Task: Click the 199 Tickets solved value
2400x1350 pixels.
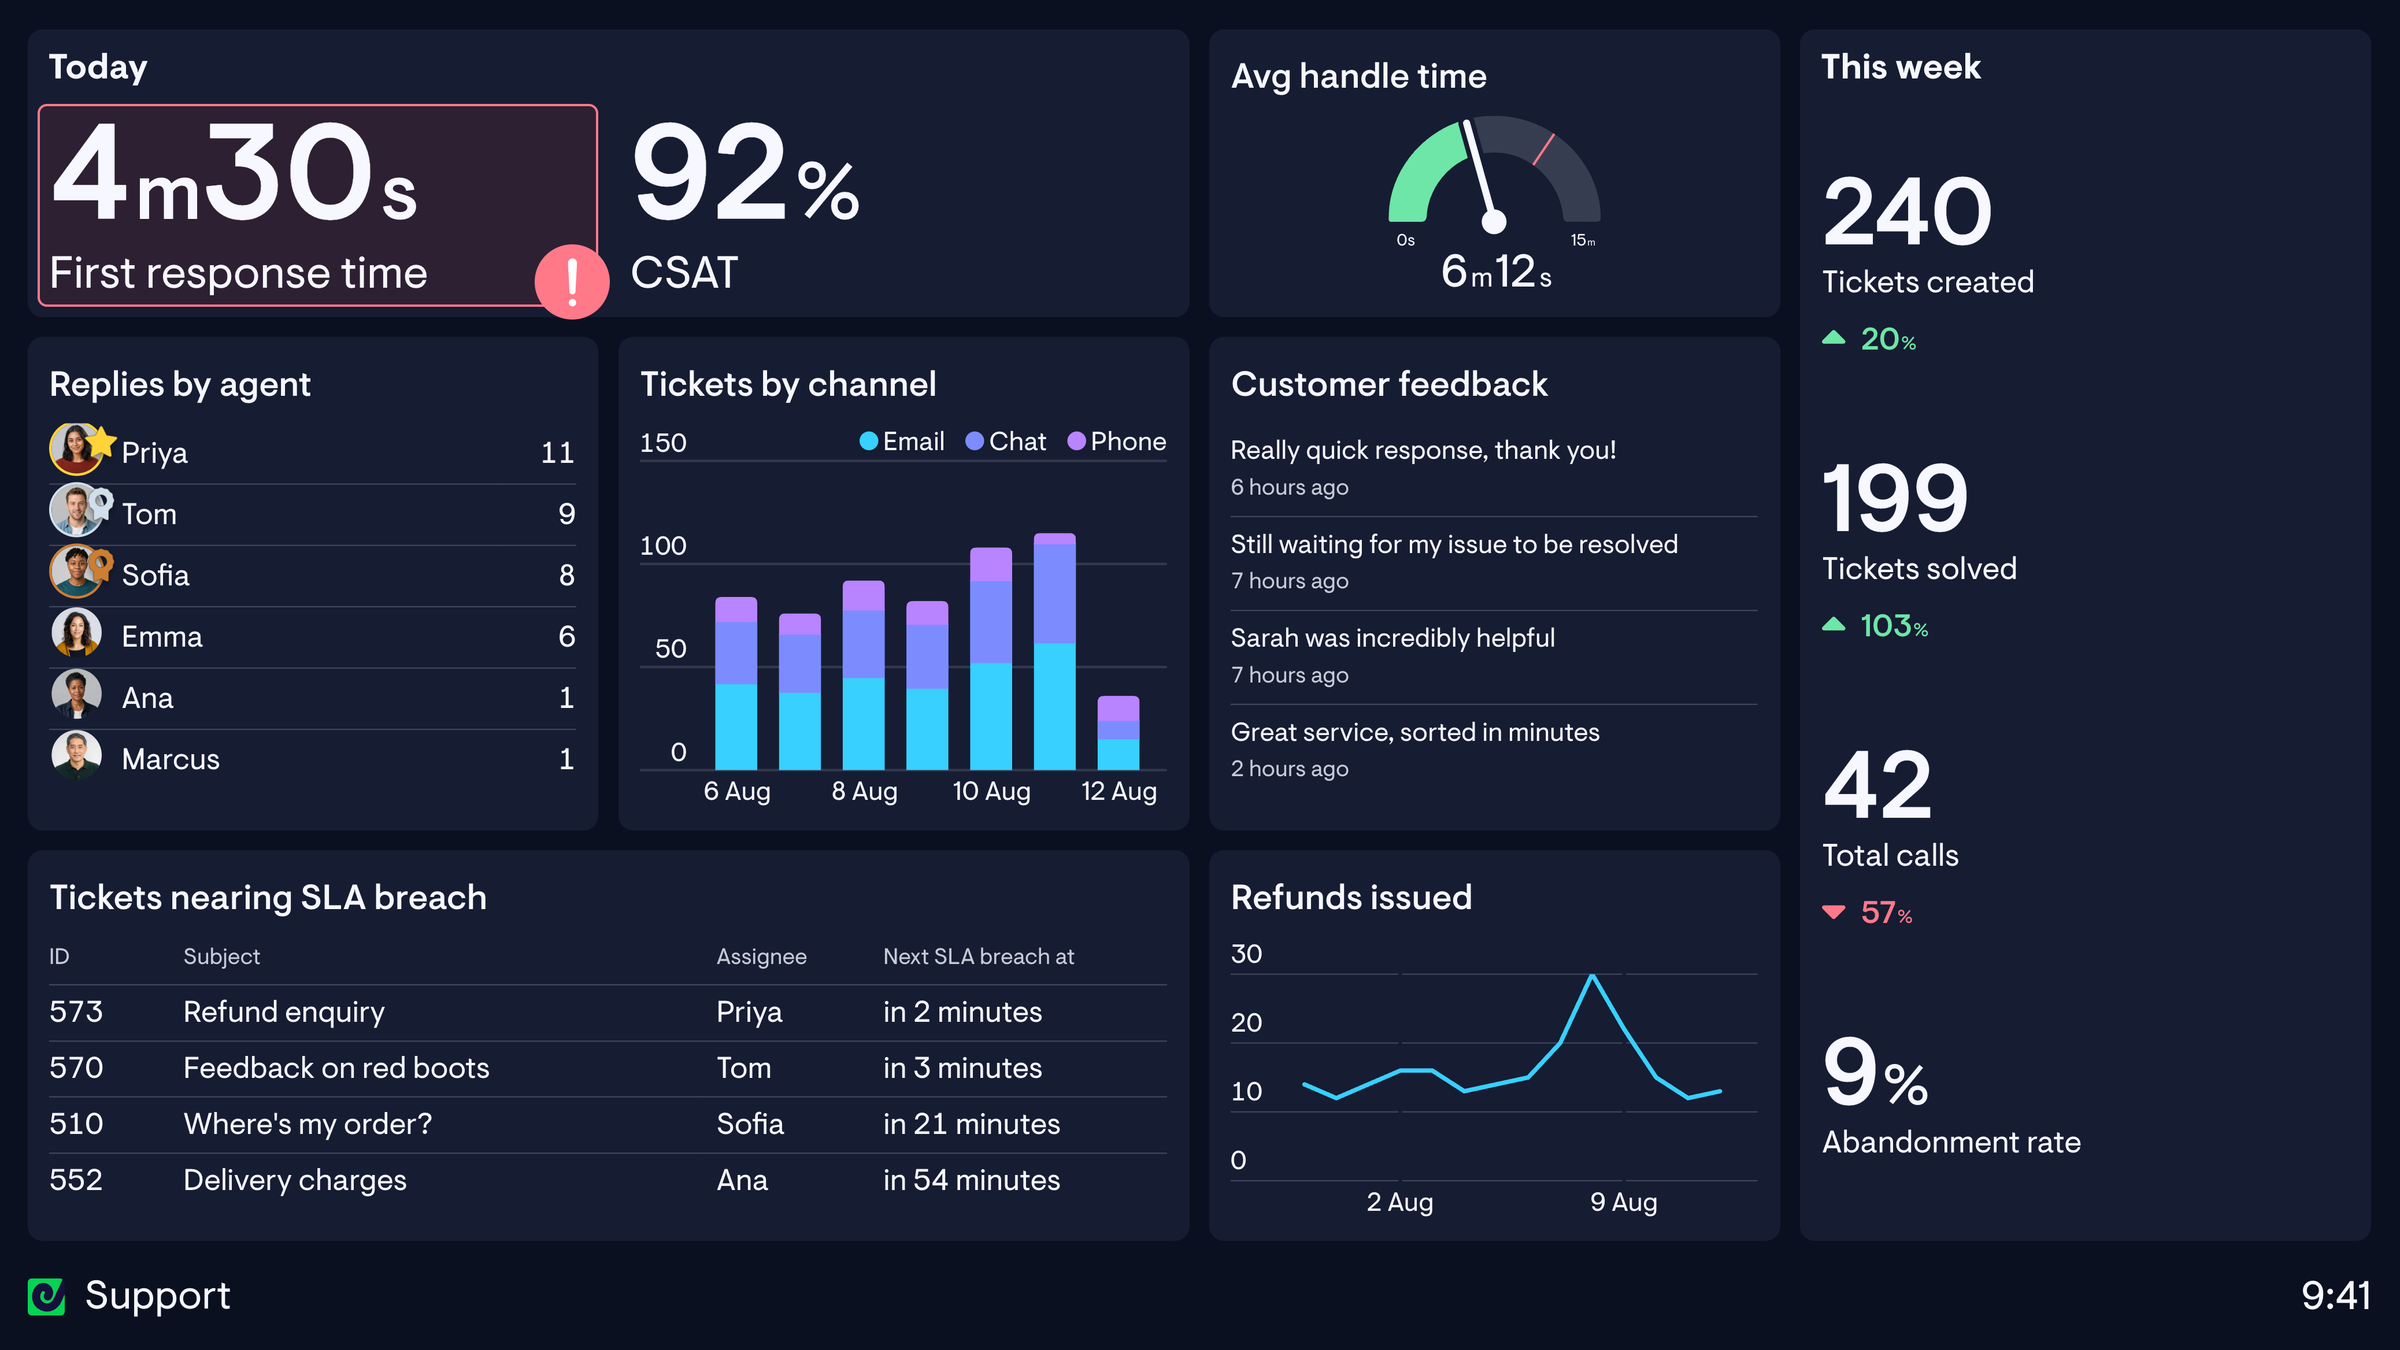Action: click(x=1895, y=498)
